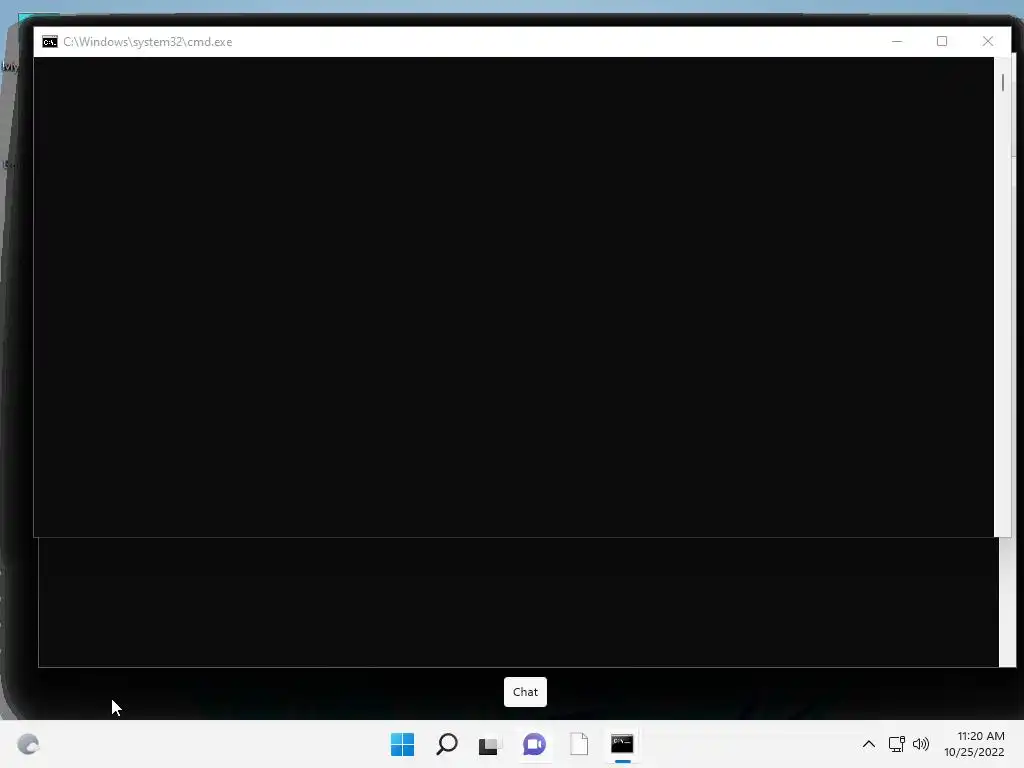Open the volume tray icon
1024x768 pixels.
(x=921, y=744)
